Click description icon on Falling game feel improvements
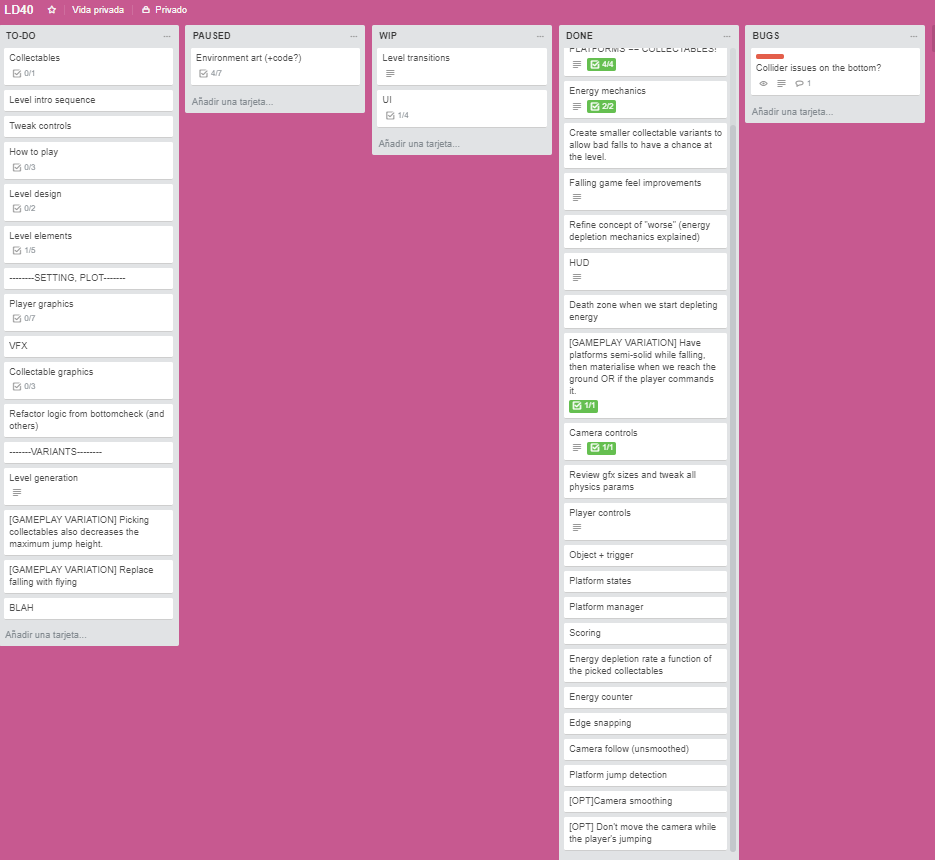The height and width of the screenshot is (860, 935). pyautogui.click(x=577, y=197)
